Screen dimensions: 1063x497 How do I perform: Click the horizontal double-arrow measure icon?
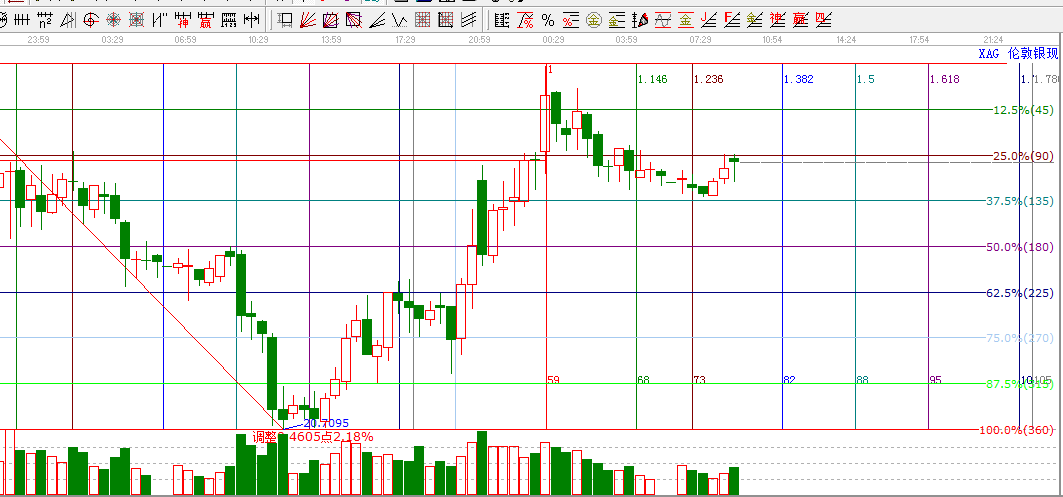click(251, 20)
